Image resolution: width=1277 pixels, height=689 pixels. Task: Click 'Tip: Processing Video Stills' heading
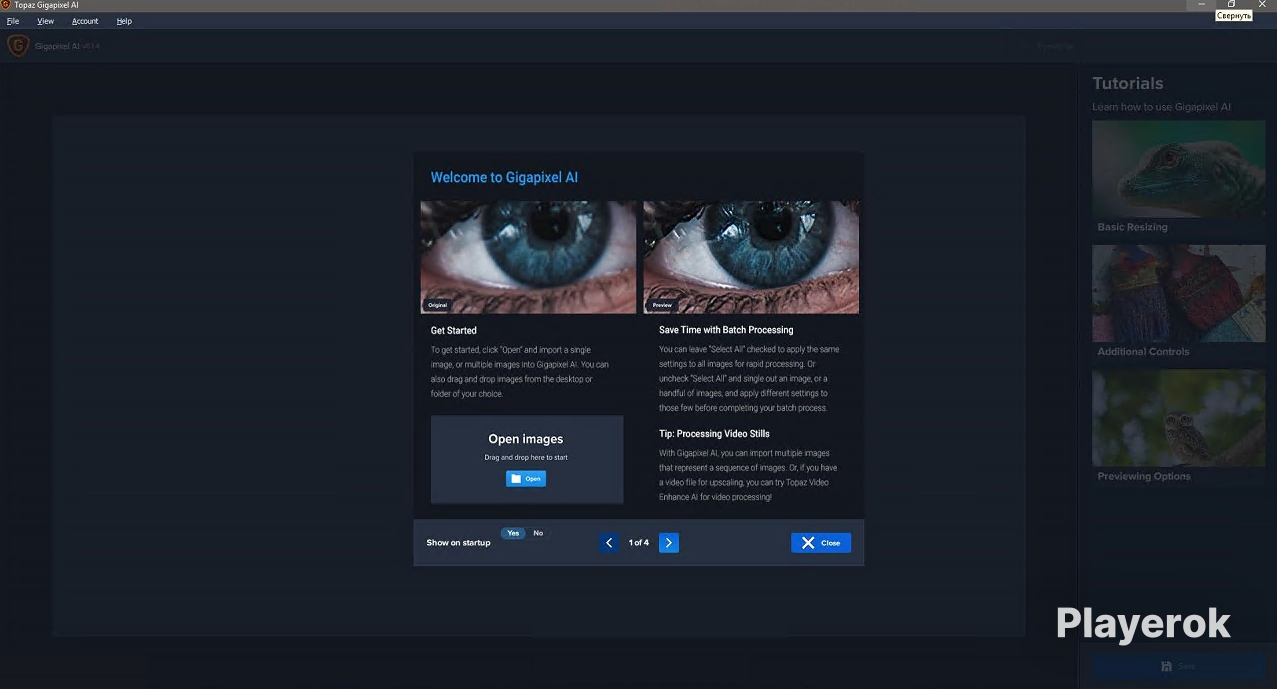[x=714, y=434]
